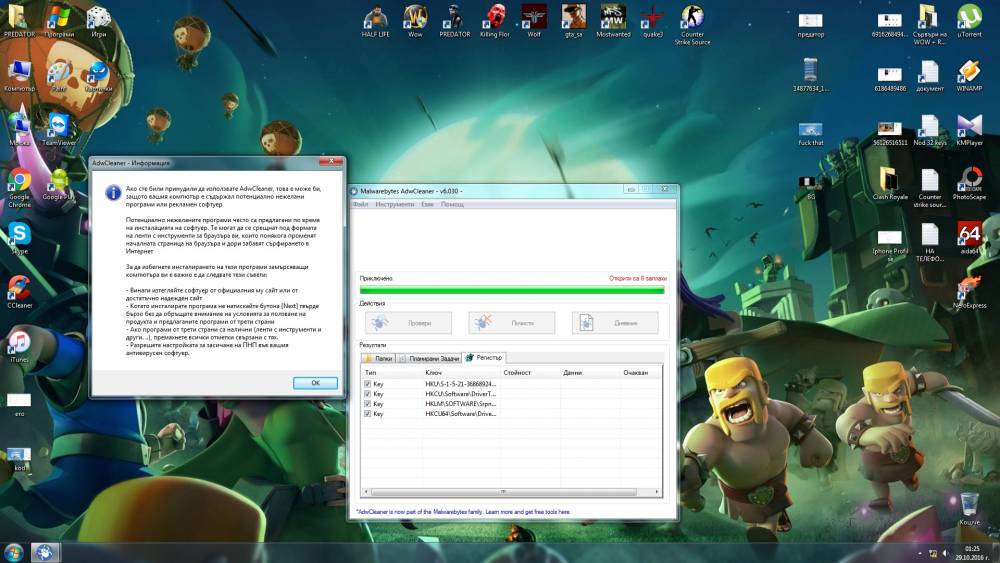
Task: Click the left arrow of results scrollbar
Action: pos(366,492)
